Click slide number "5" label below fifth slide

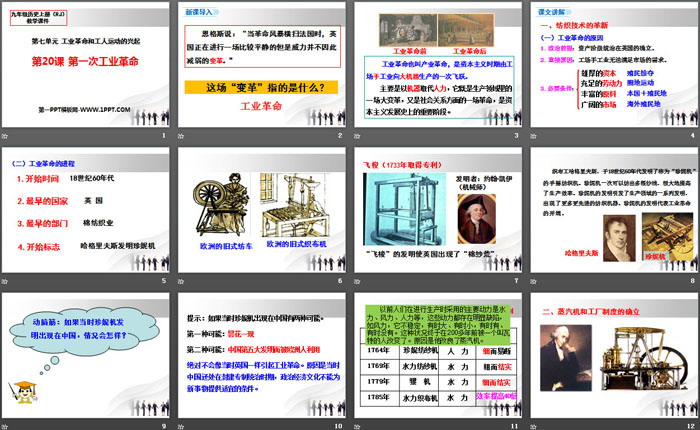tap(164, 281)
